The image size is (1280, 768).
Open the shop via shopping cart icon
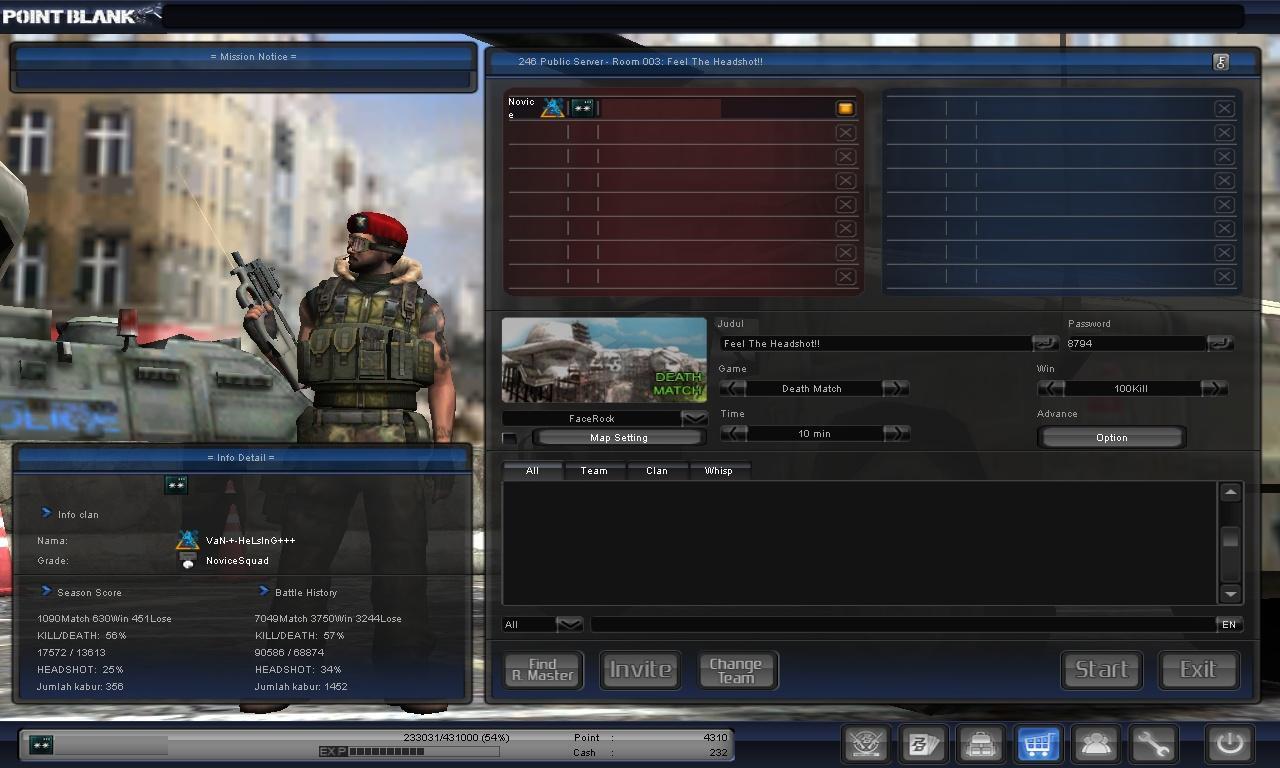pyautogui.click(x=1038, y=744)
